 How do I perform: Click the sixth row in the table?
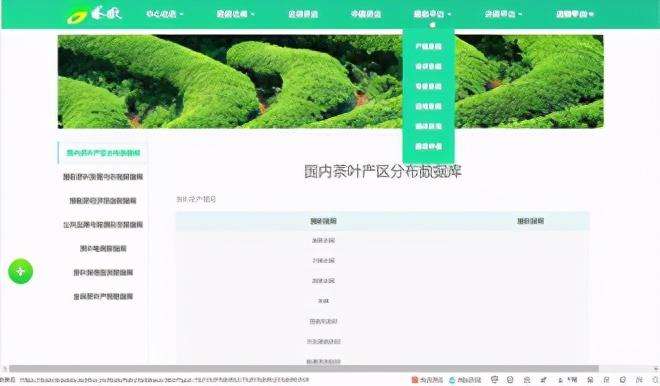(x=382, y=341)
